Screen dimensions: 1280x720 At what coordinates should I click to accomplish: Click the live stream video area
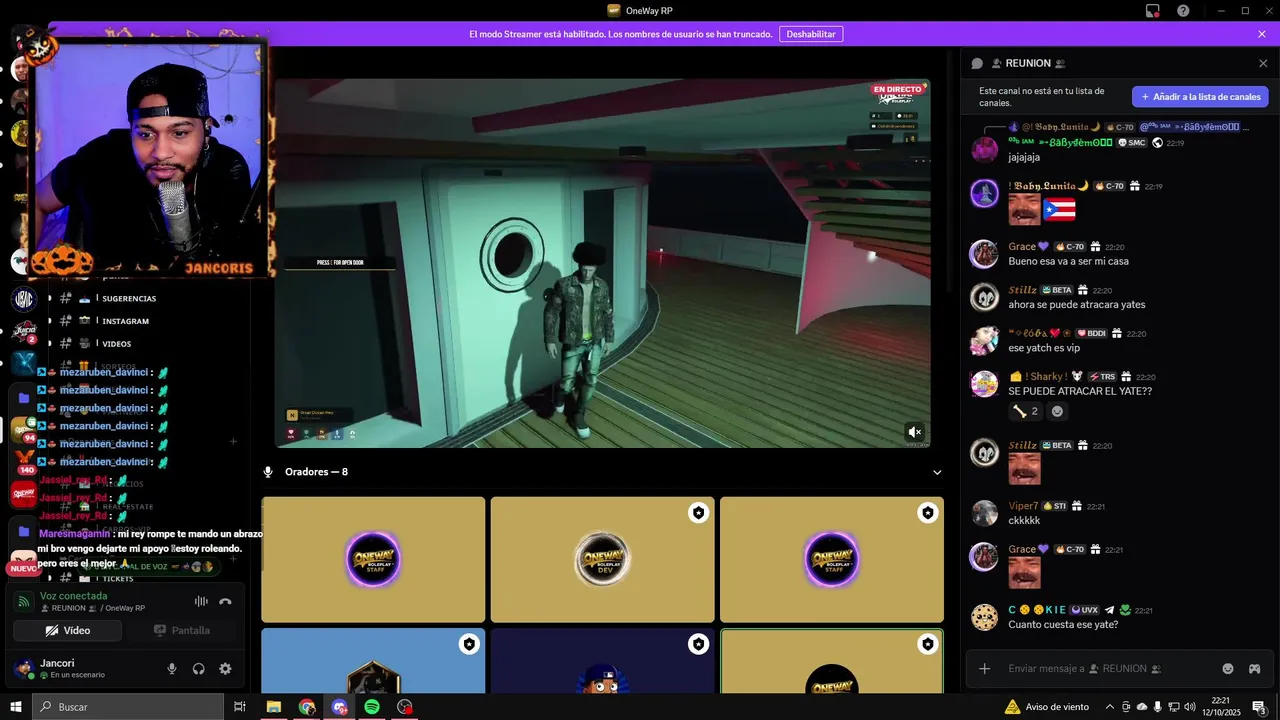click(602, 263)
